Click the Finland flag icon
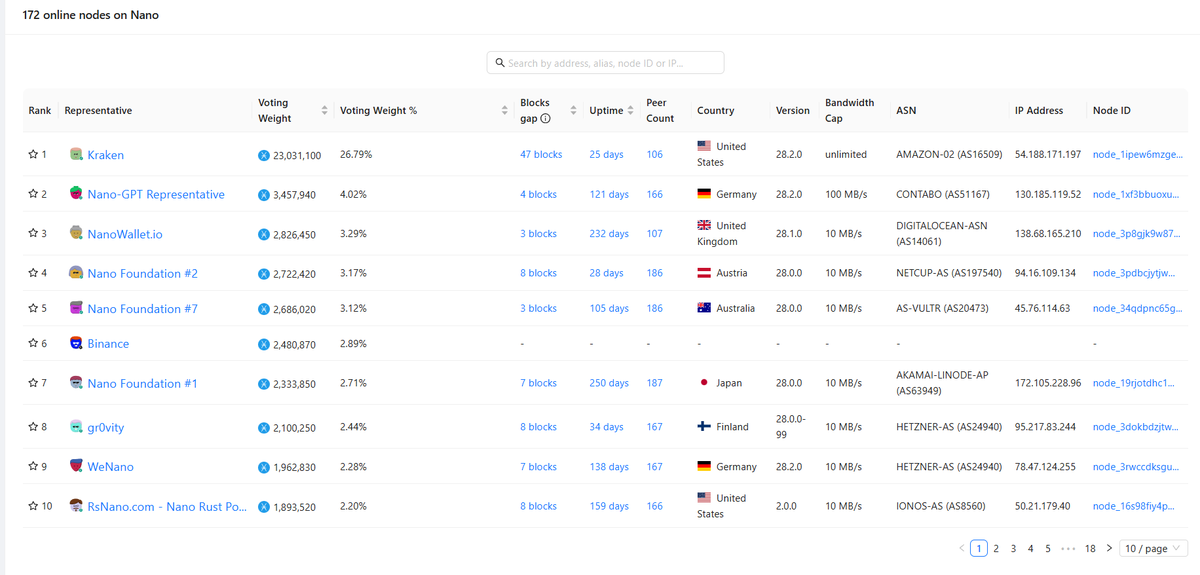The width and height of the screenshot is (1200, 575). click(704, 427)
